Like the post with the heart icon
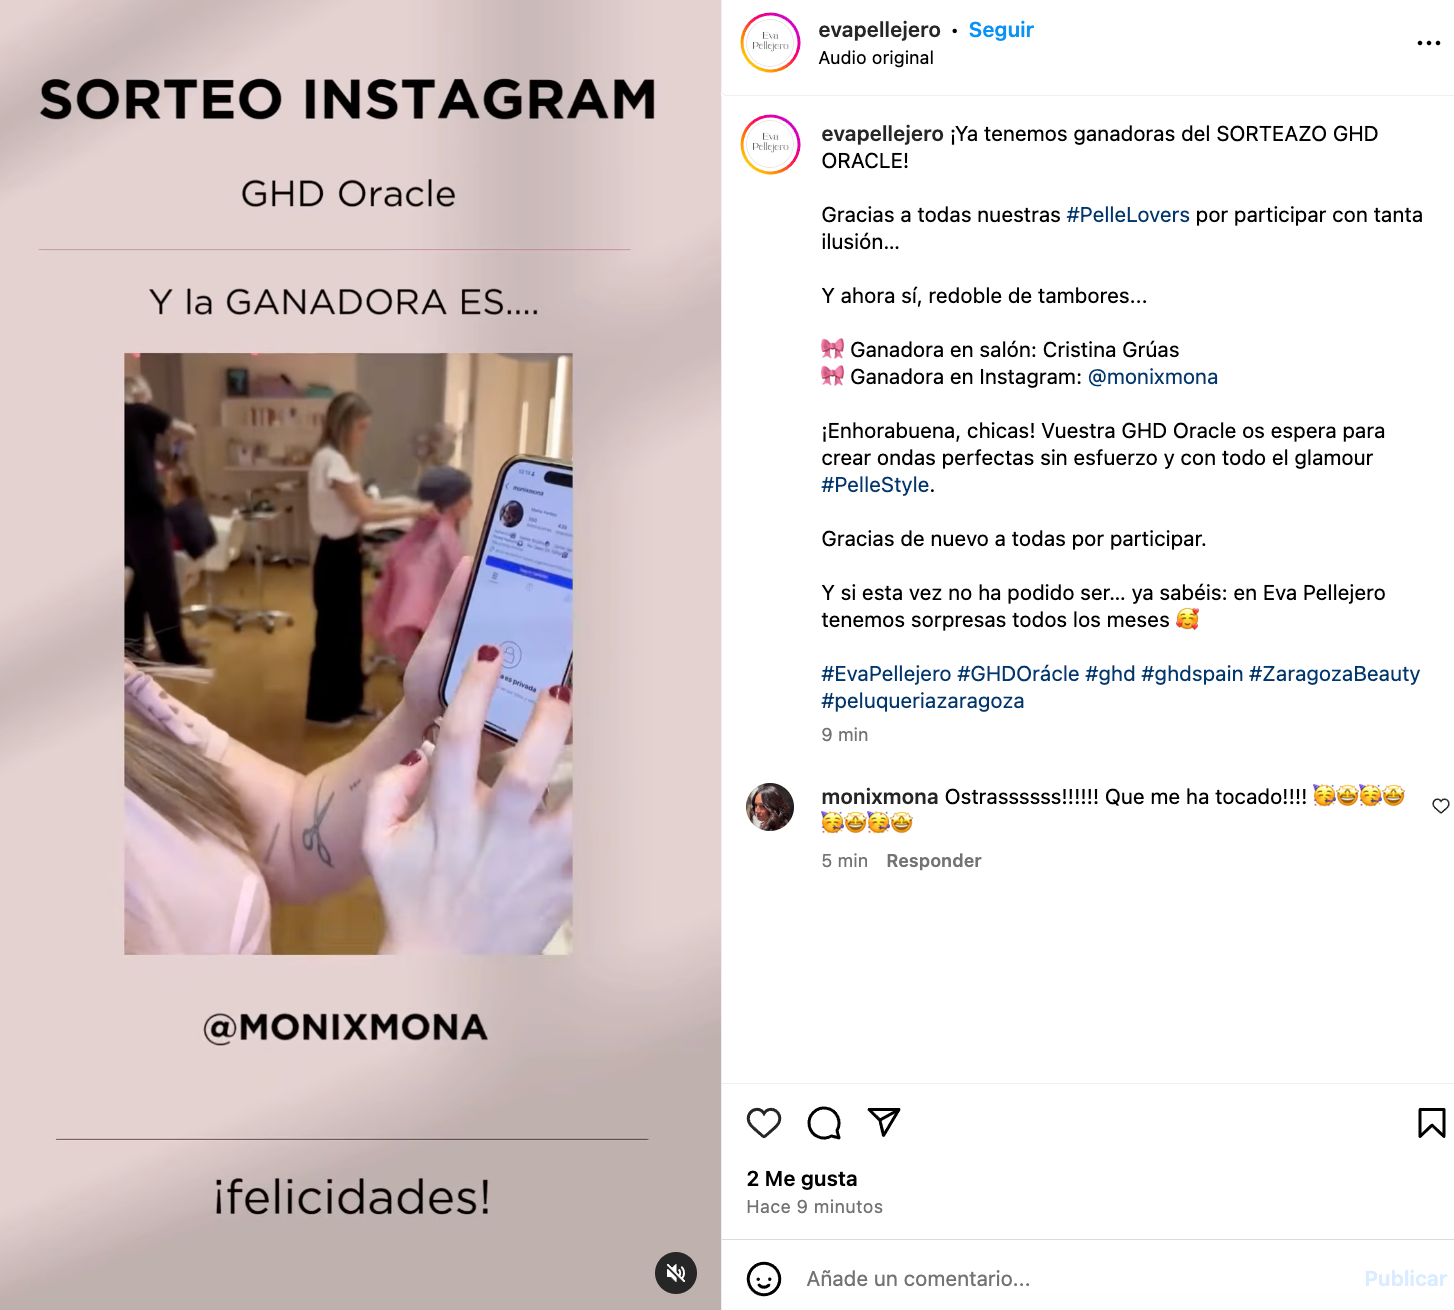 [764, 1123]
